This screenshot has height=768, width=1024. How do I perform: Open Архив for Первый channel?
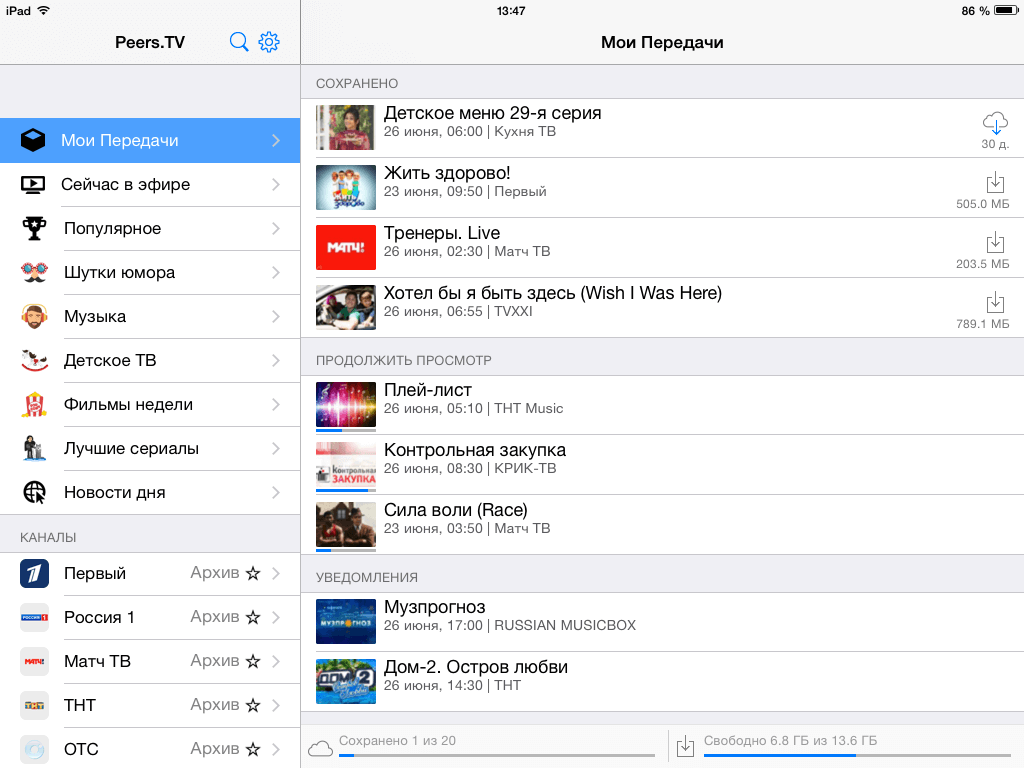click(x=215, y=573)
